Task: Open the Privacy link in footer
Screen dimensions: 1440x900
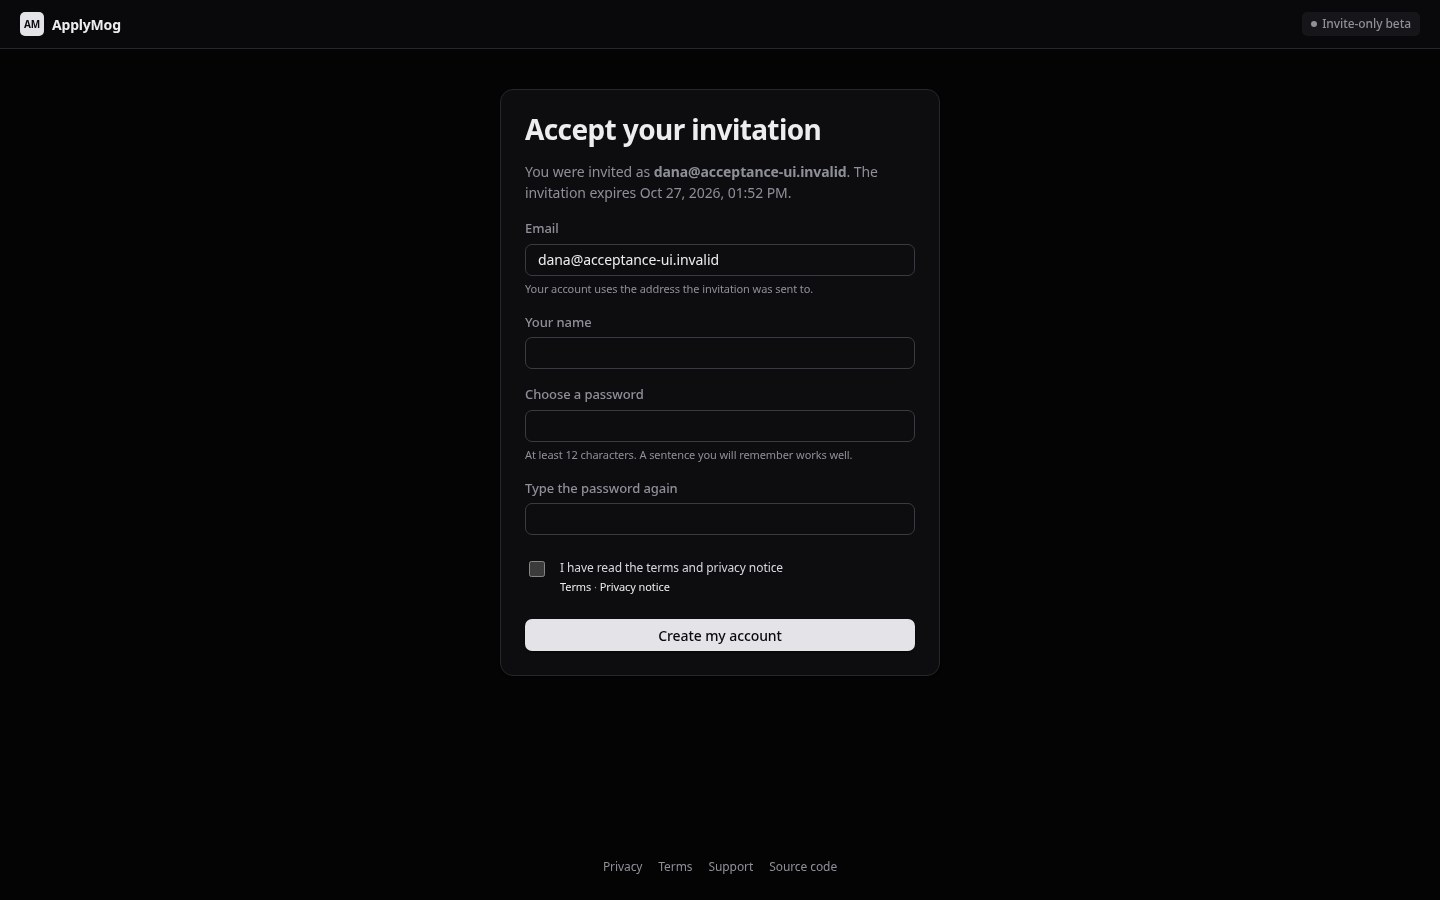Action: point(622,867)
